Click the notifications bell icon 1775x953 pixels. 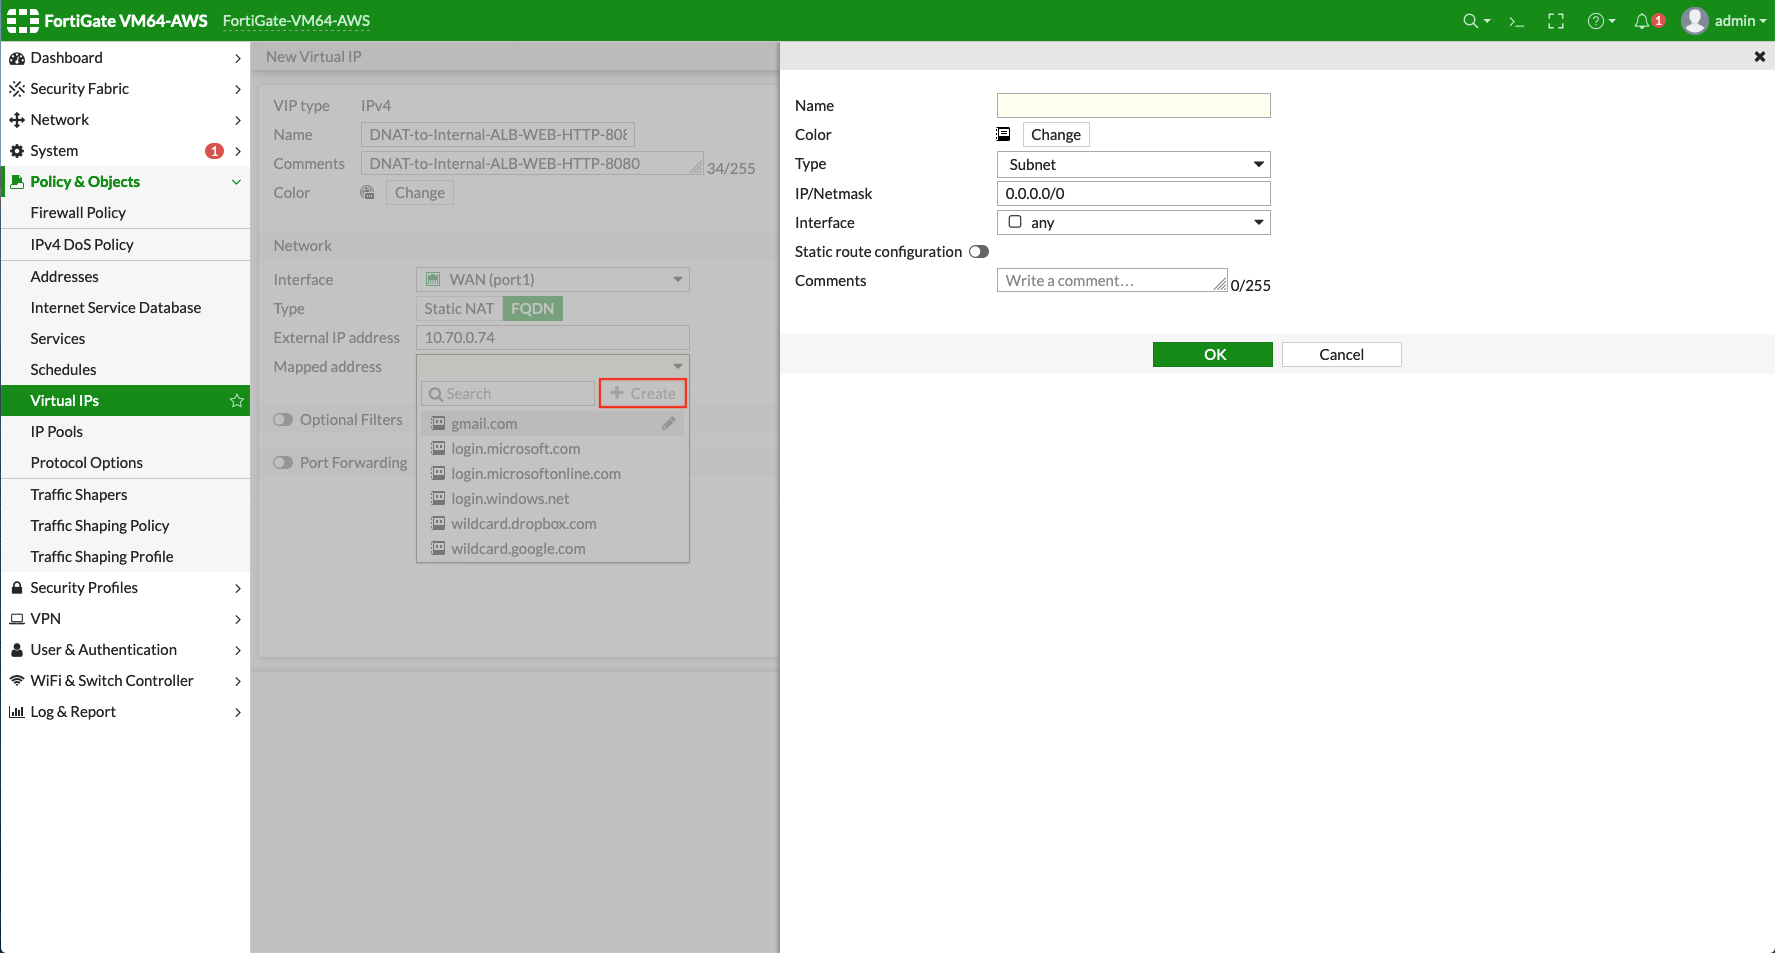coord(1642,21)
